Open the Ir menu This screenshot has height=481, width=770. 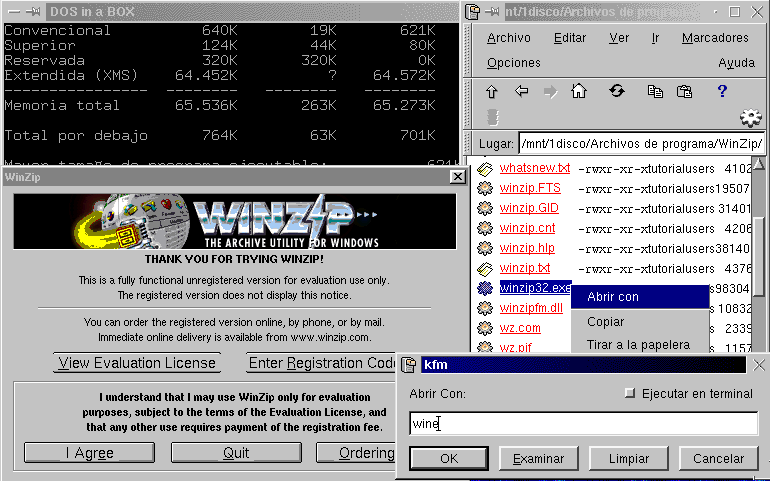point(655,38)
